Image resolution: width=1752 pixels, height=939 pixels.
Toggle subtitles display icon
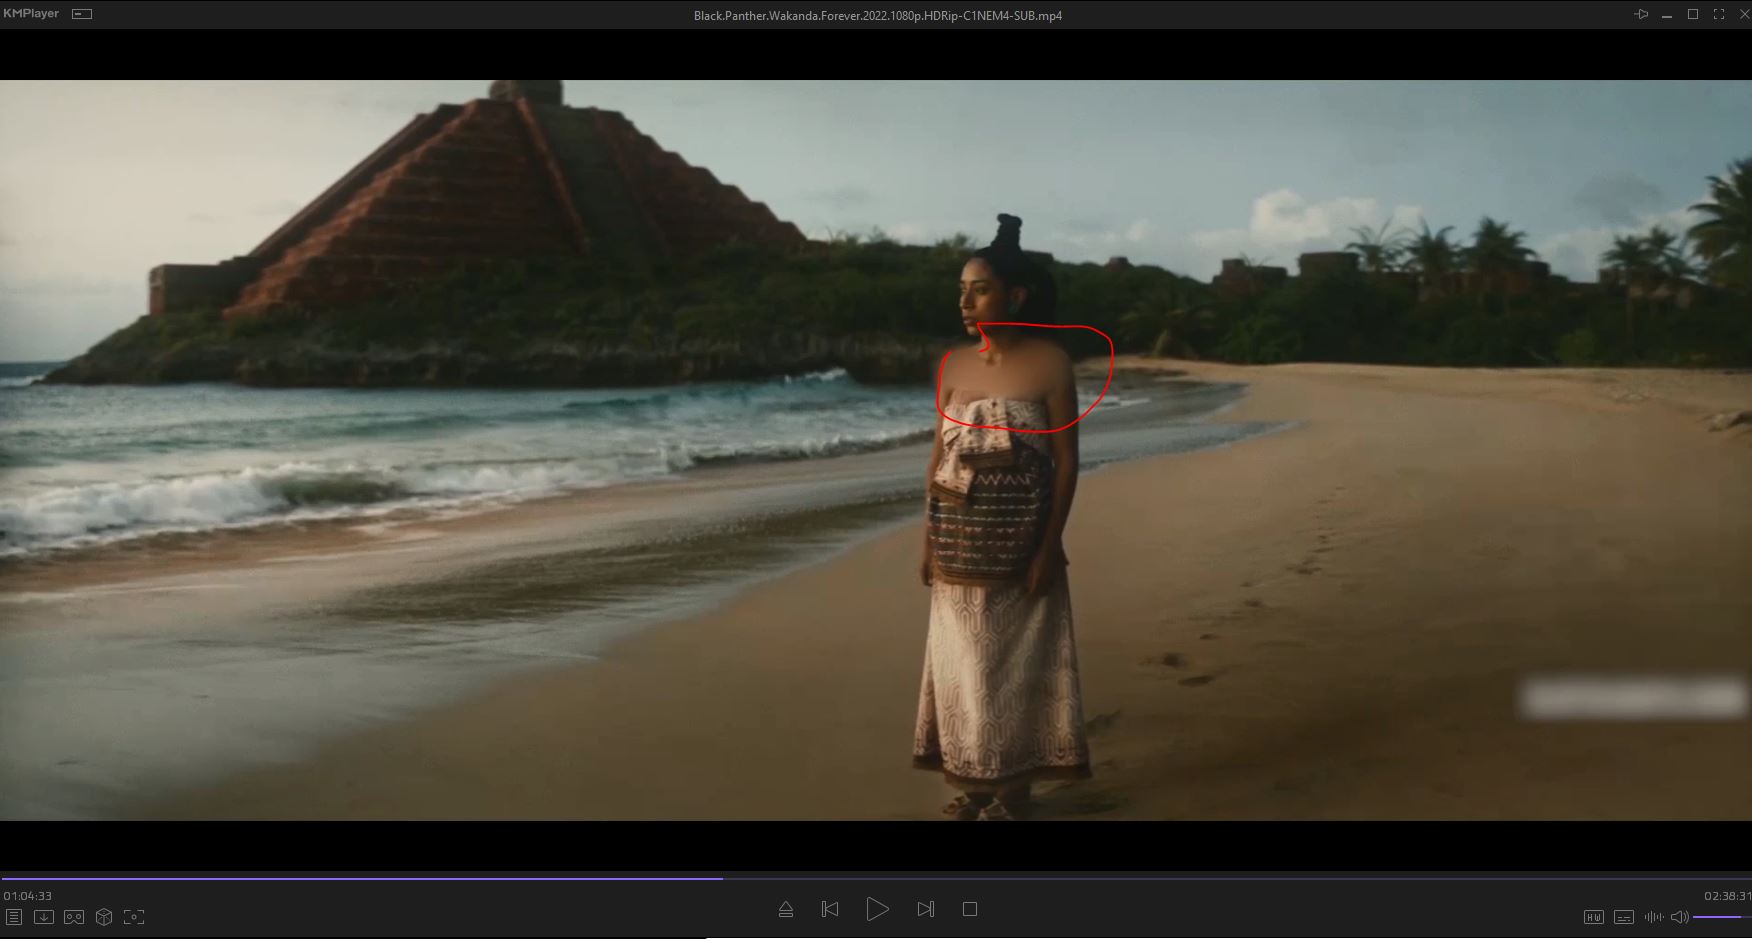point(1624,917)
